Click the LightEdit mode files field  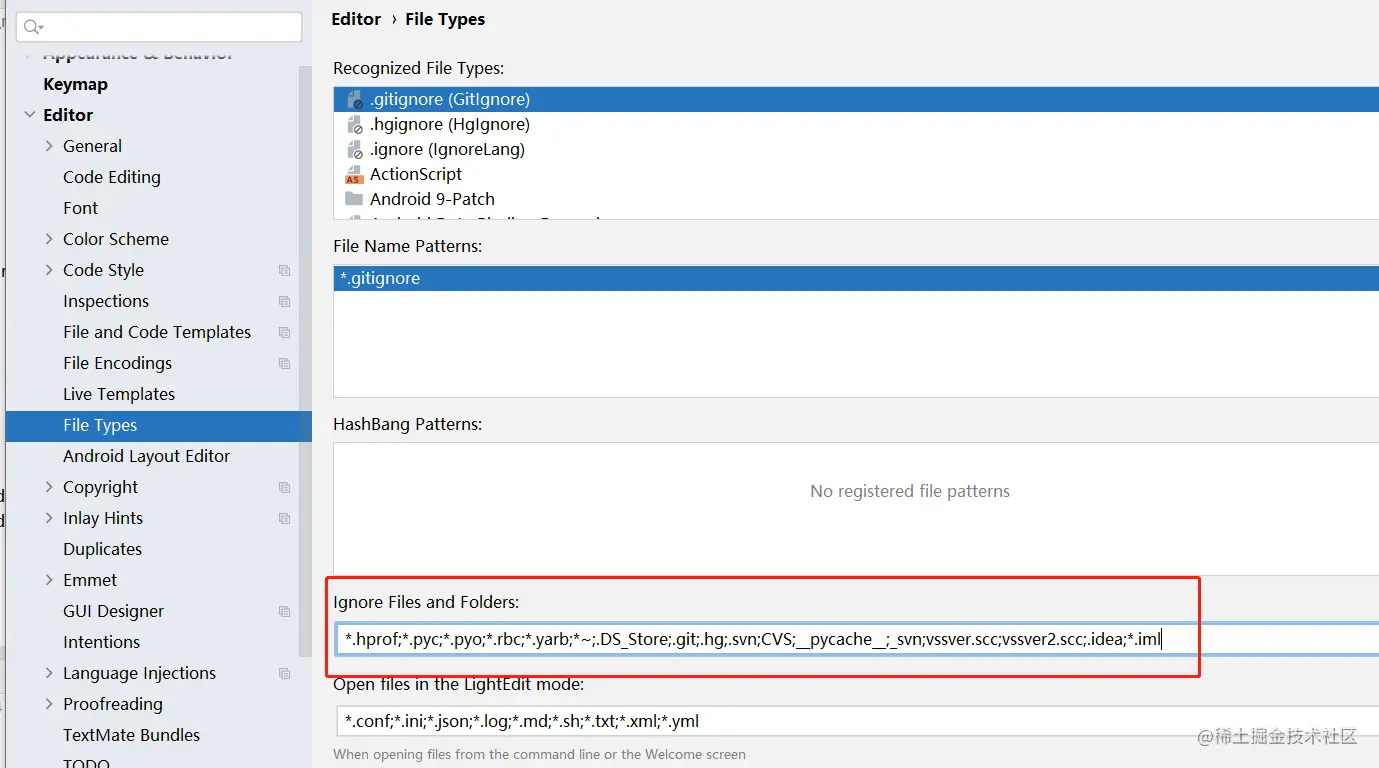tap(858, 721)
